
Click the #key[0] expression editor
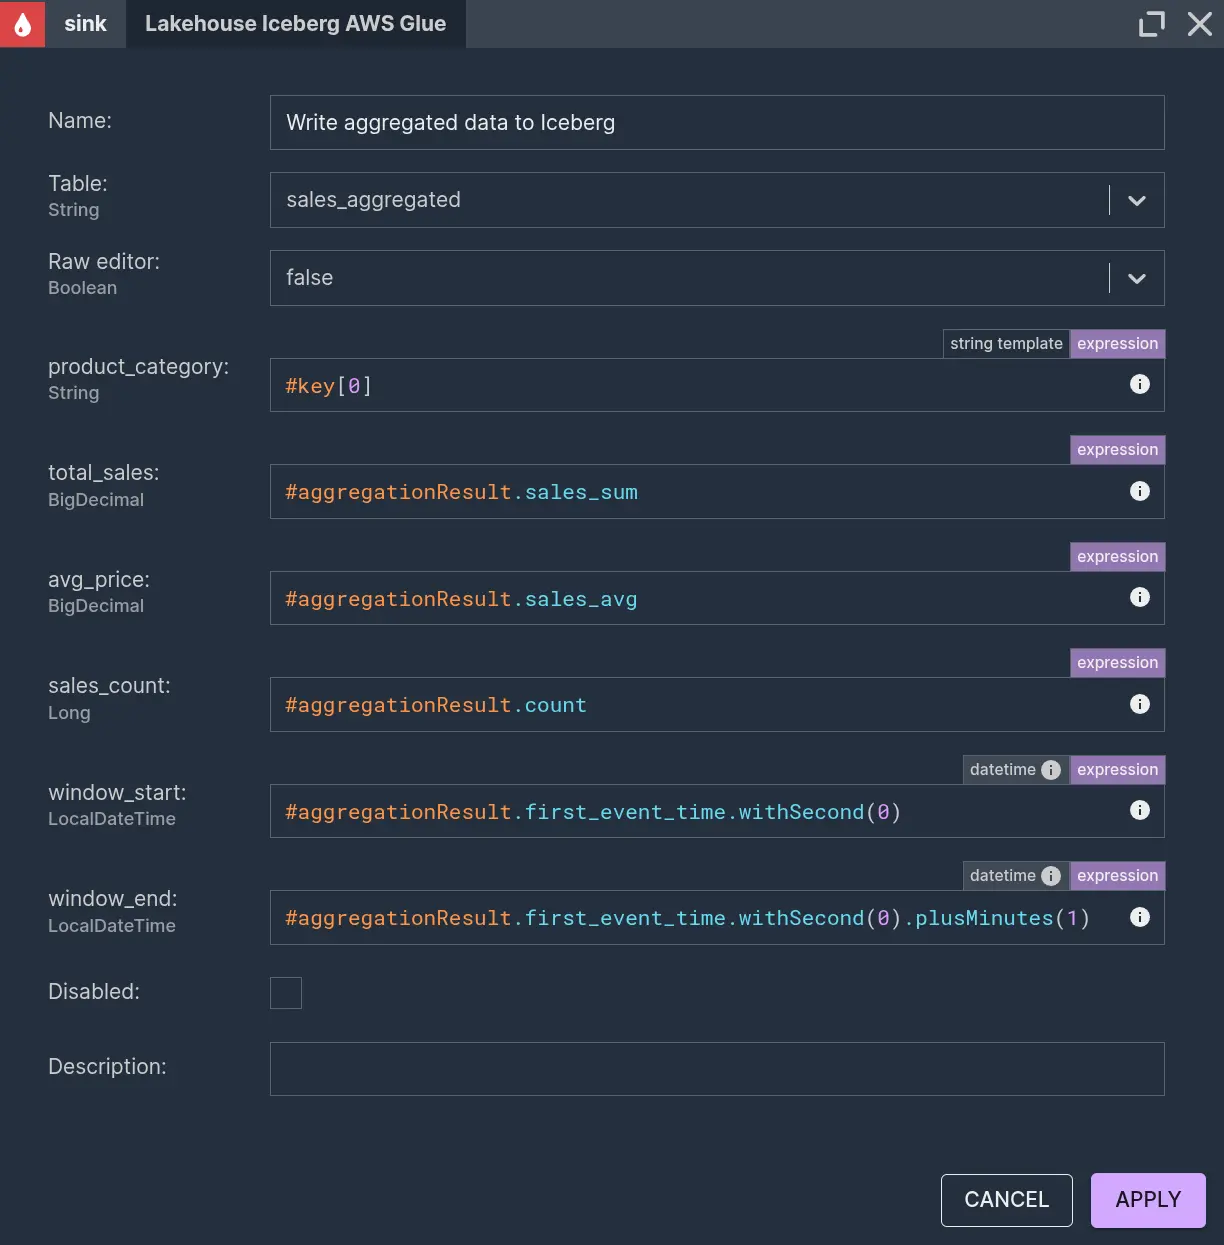(717, 385)
